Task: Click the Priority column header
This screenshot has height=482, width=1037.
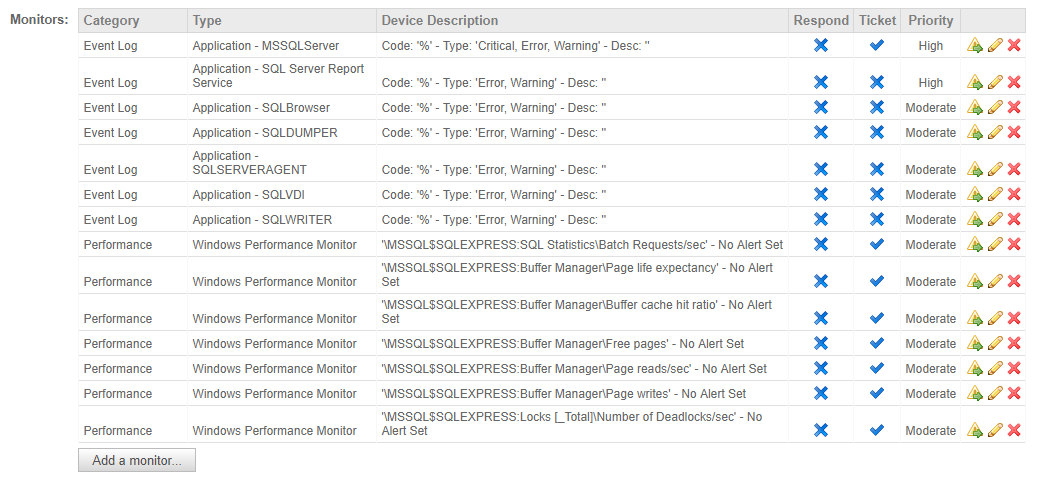Action: (x=931, y=20)
